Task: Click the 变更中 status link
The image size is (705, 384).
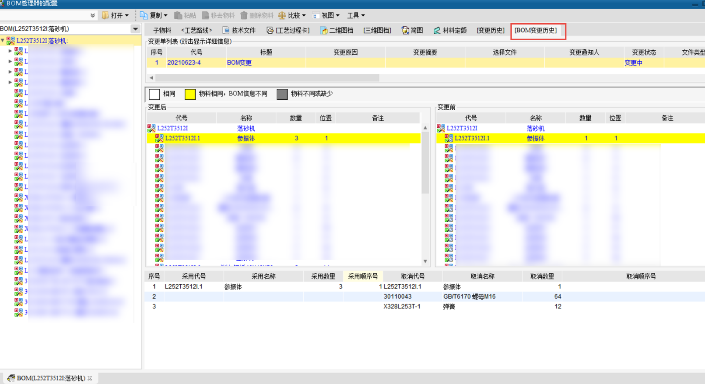Action: [x=633, y=63]
